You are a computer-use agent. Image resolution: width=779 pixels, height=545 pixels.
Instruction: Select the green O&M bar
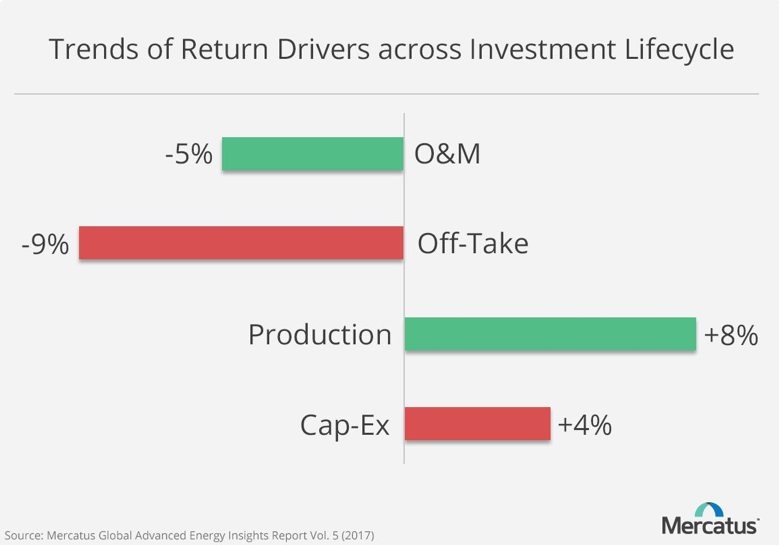(312, 154)
